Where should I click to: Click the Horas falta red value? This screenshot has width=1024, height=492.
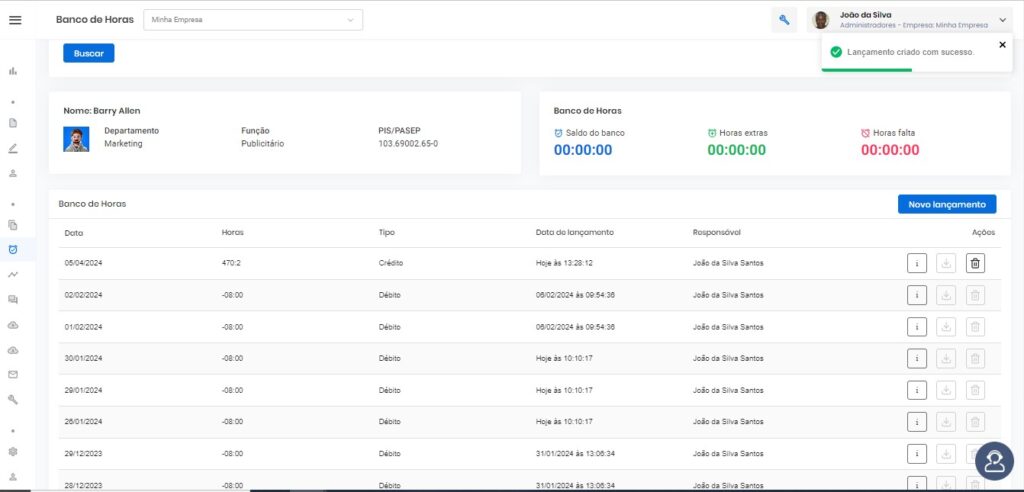890,150
